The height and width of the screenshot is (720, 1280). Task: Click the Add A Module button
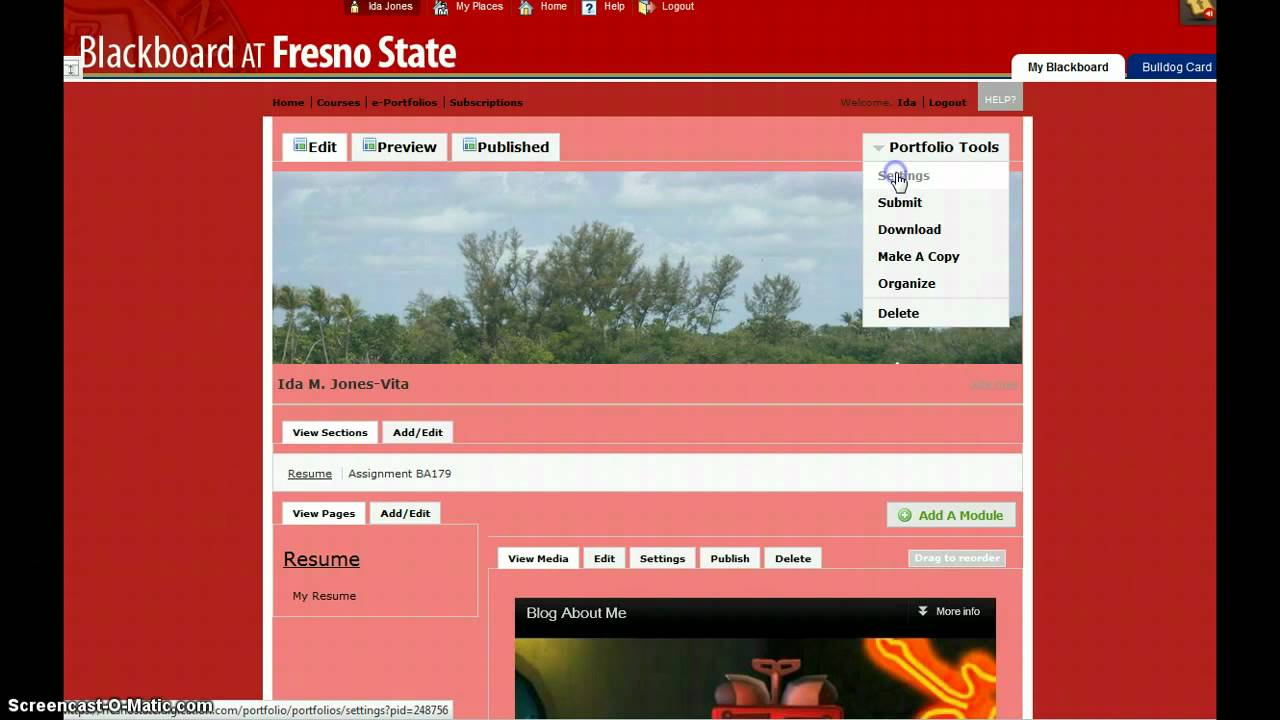(x=951, y=515)
